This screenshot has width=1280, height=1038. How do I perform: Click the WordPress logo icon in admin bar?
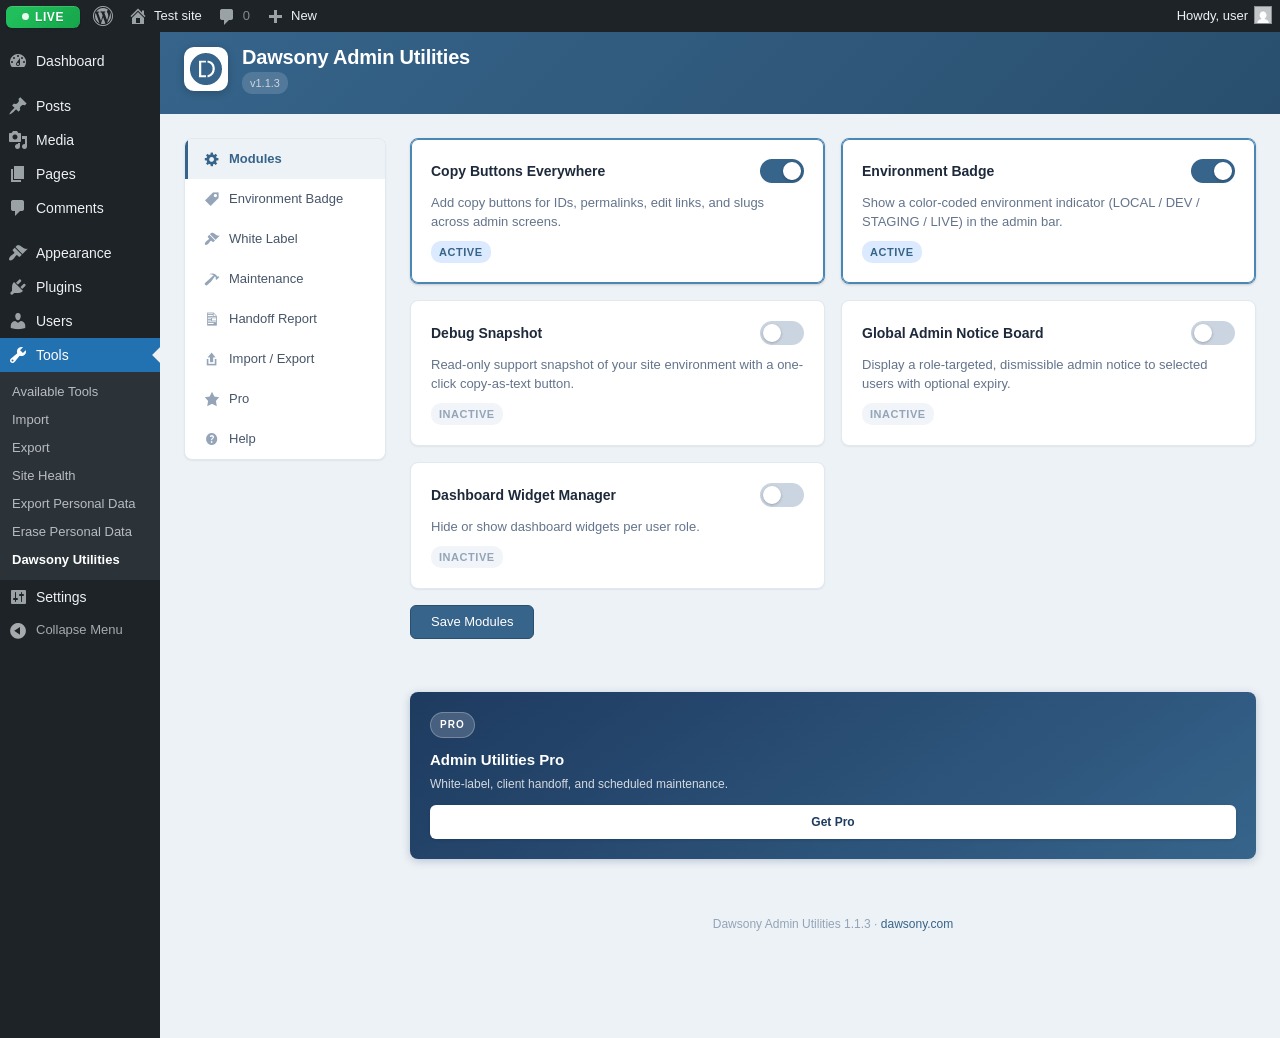tap(103, 16)
